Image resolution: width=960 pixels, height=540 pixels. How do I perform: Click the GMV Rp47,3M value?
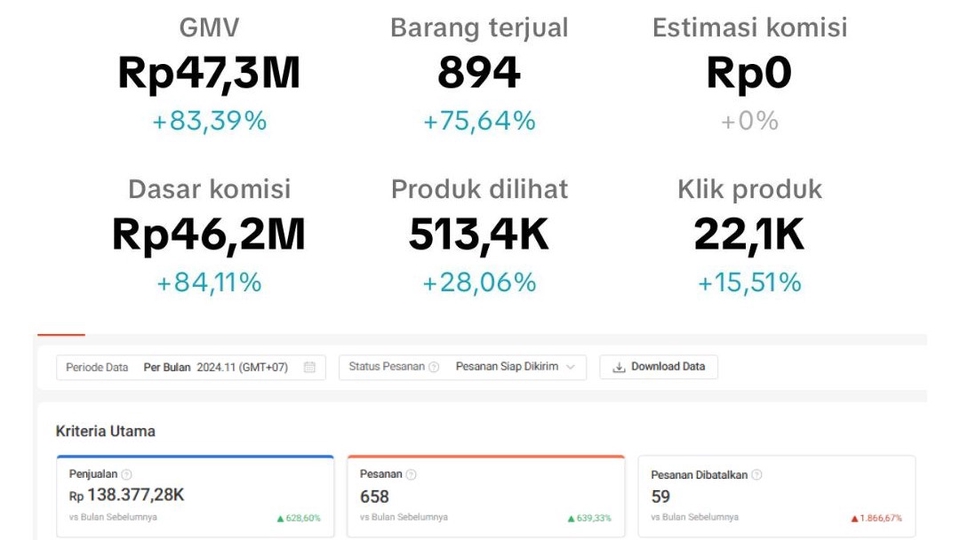pyautogui.click(x=209, y=73)
